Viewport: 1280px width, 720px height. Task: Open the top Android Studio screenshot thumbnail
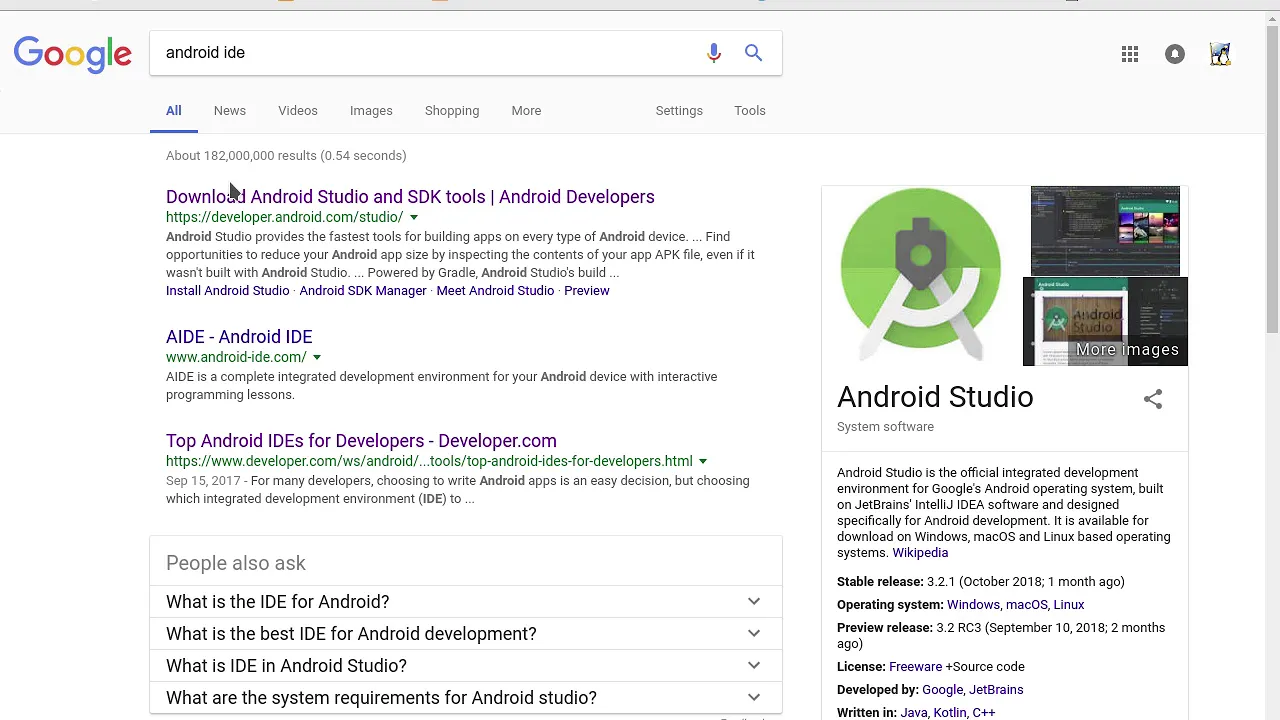1105,230
